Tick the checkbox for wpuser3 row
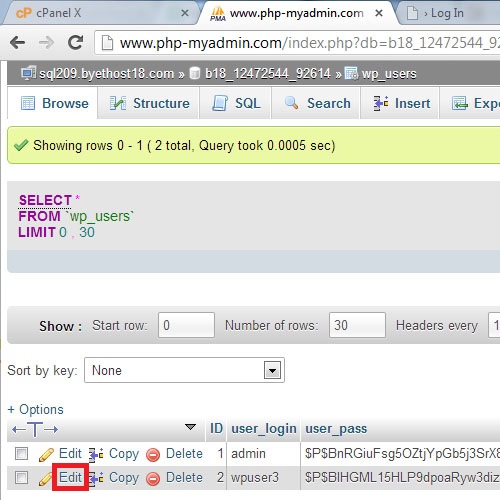 click(x=22, y=478)
